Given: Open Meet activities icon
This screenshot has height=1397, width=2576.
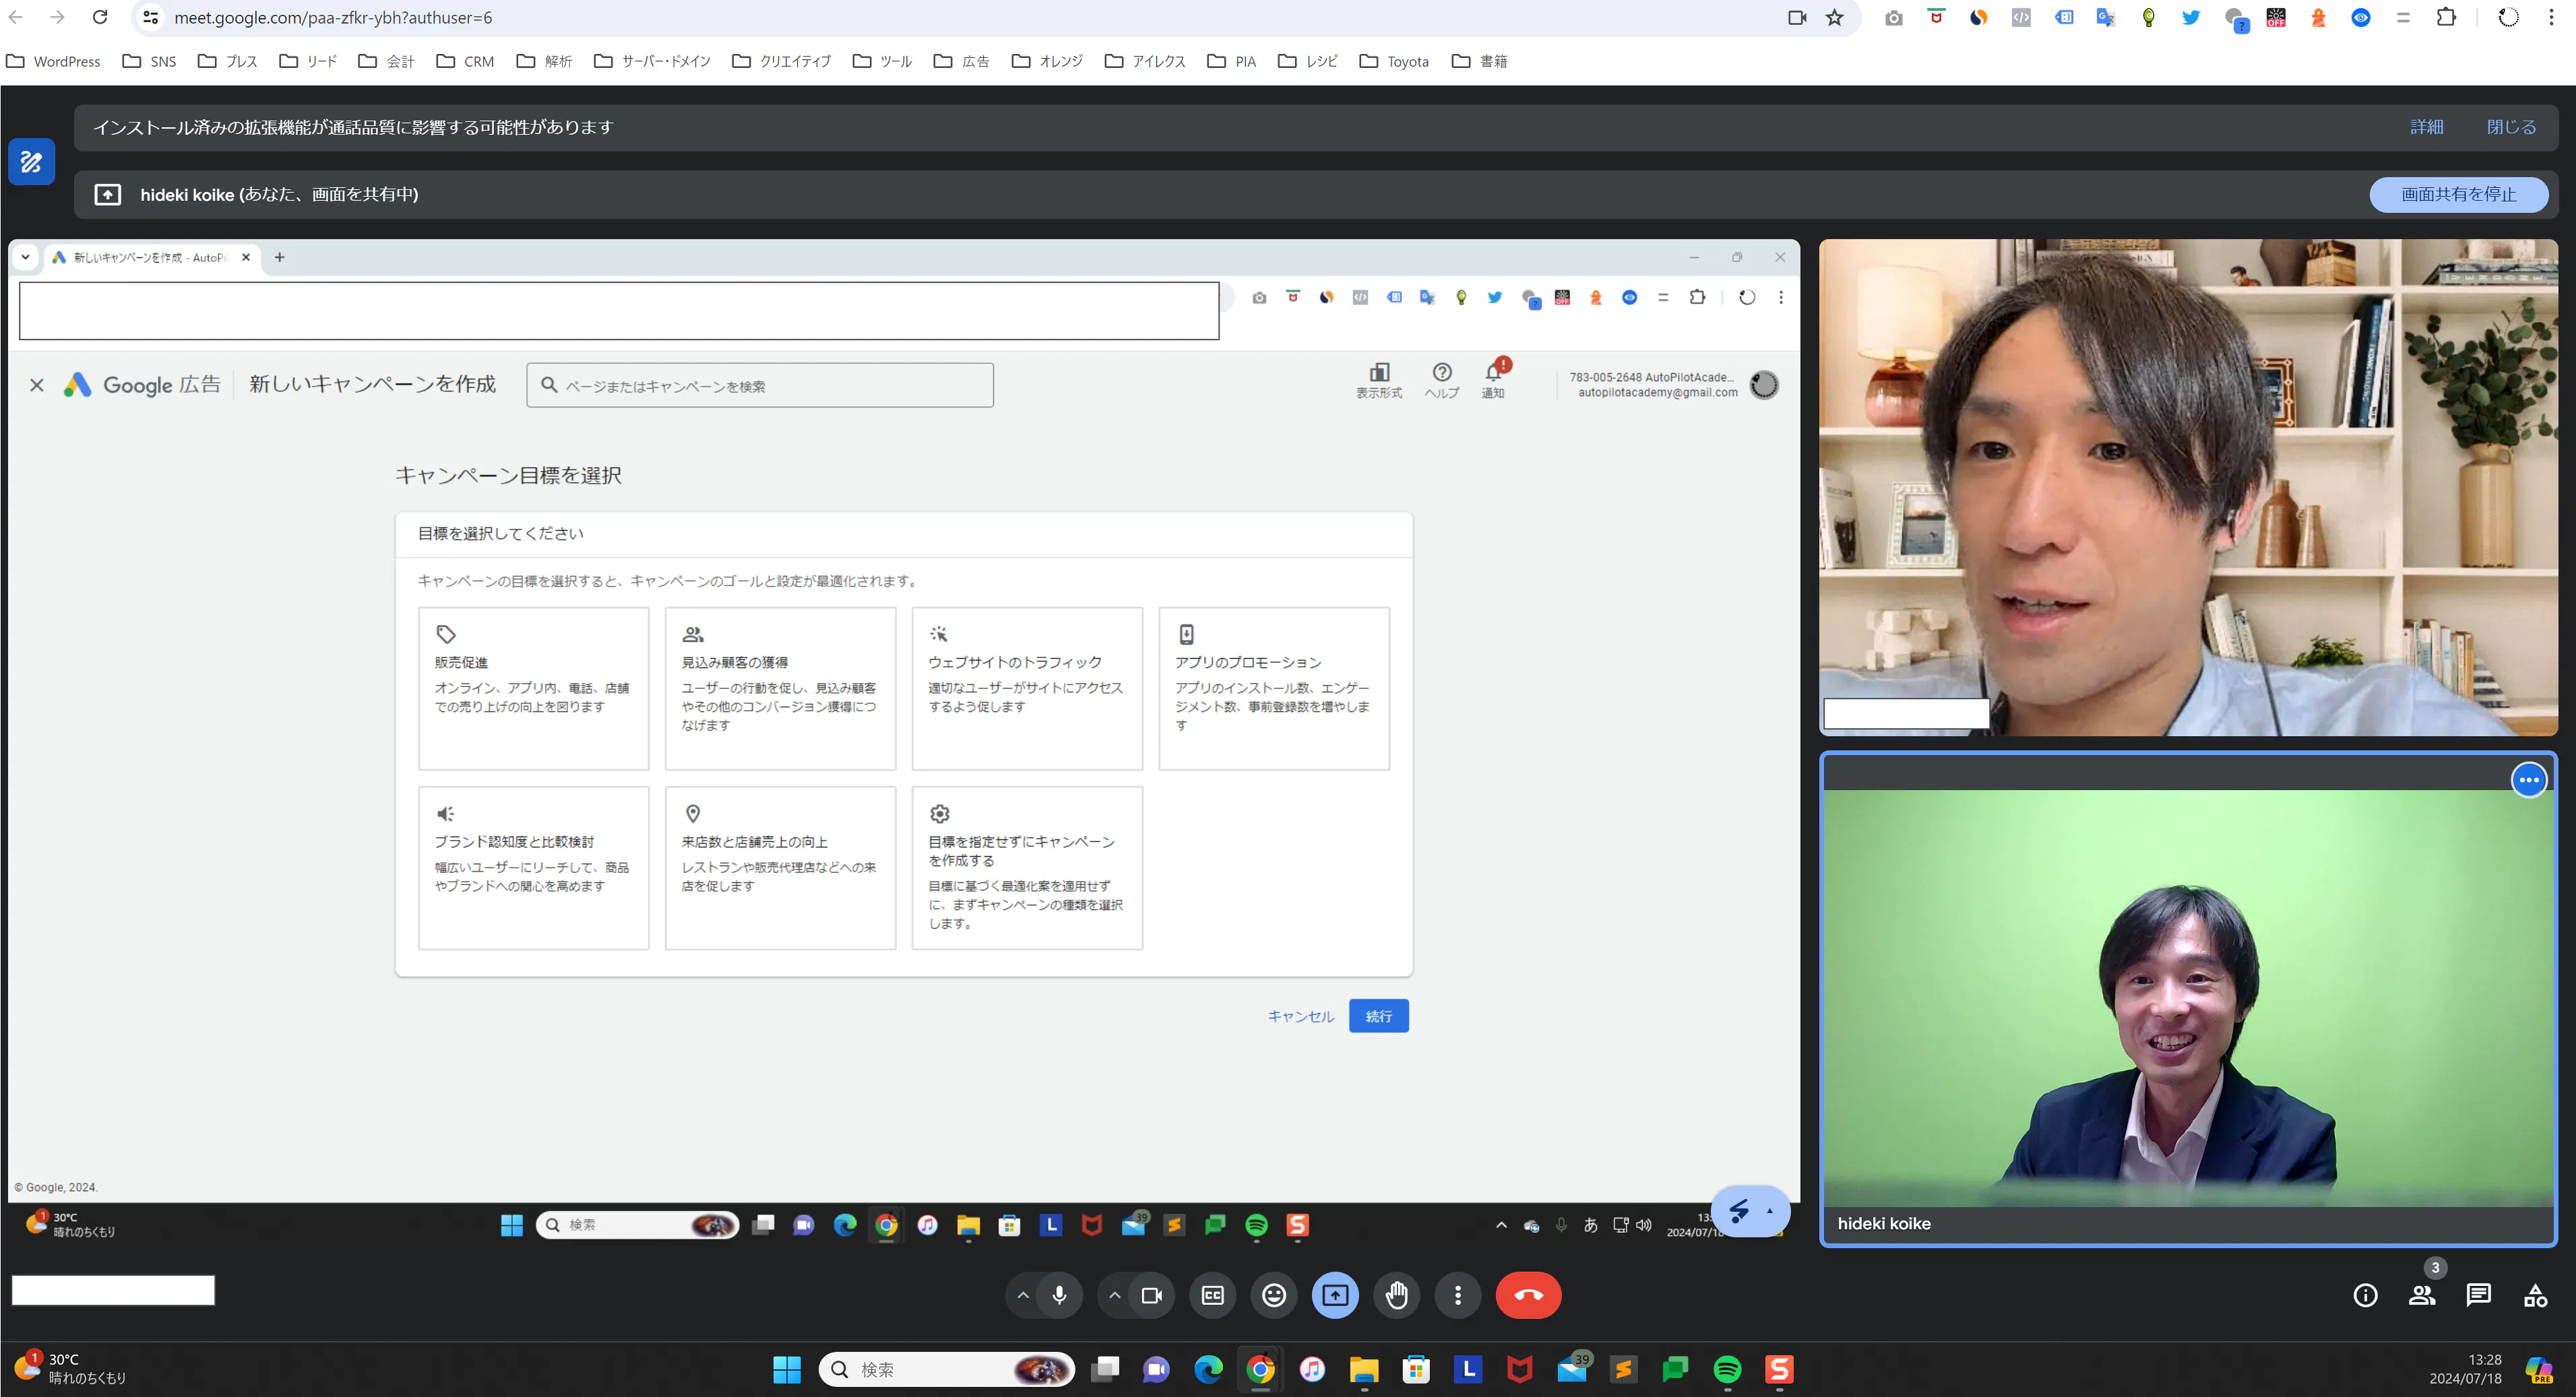Looking at the screenshot, I should point(2535,1295).
